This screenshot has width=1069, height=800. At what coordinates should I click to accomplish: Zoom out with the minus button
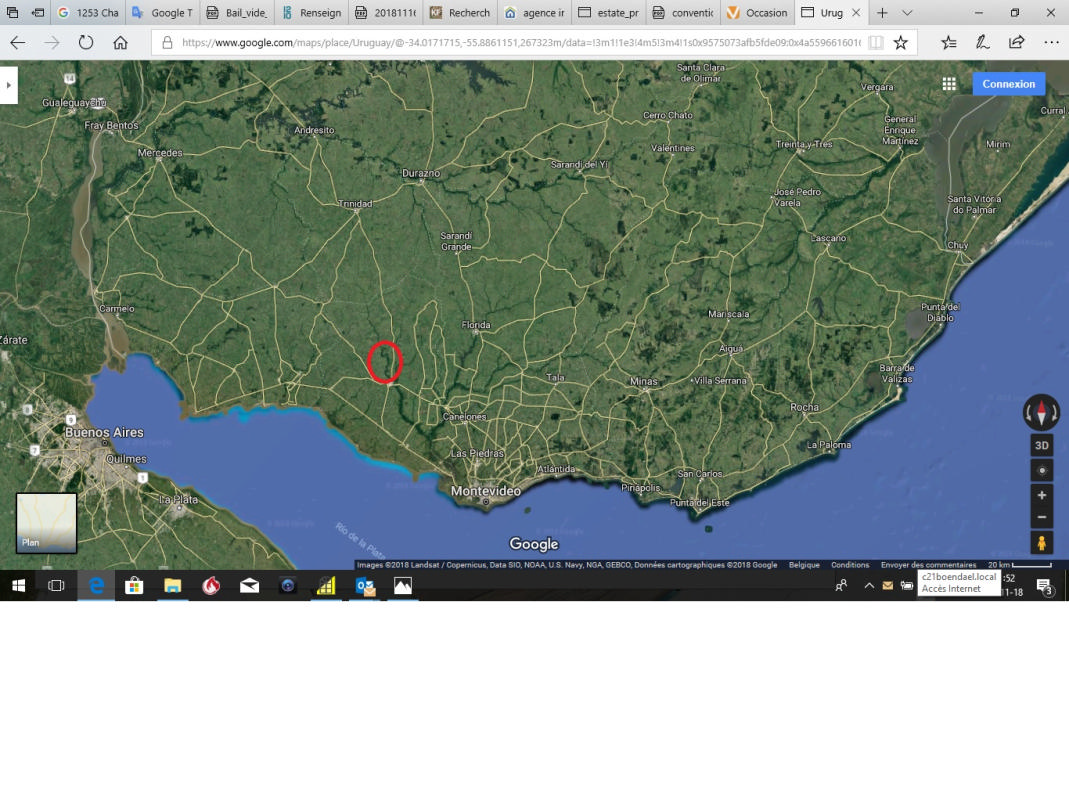(x=1041, y=517)
